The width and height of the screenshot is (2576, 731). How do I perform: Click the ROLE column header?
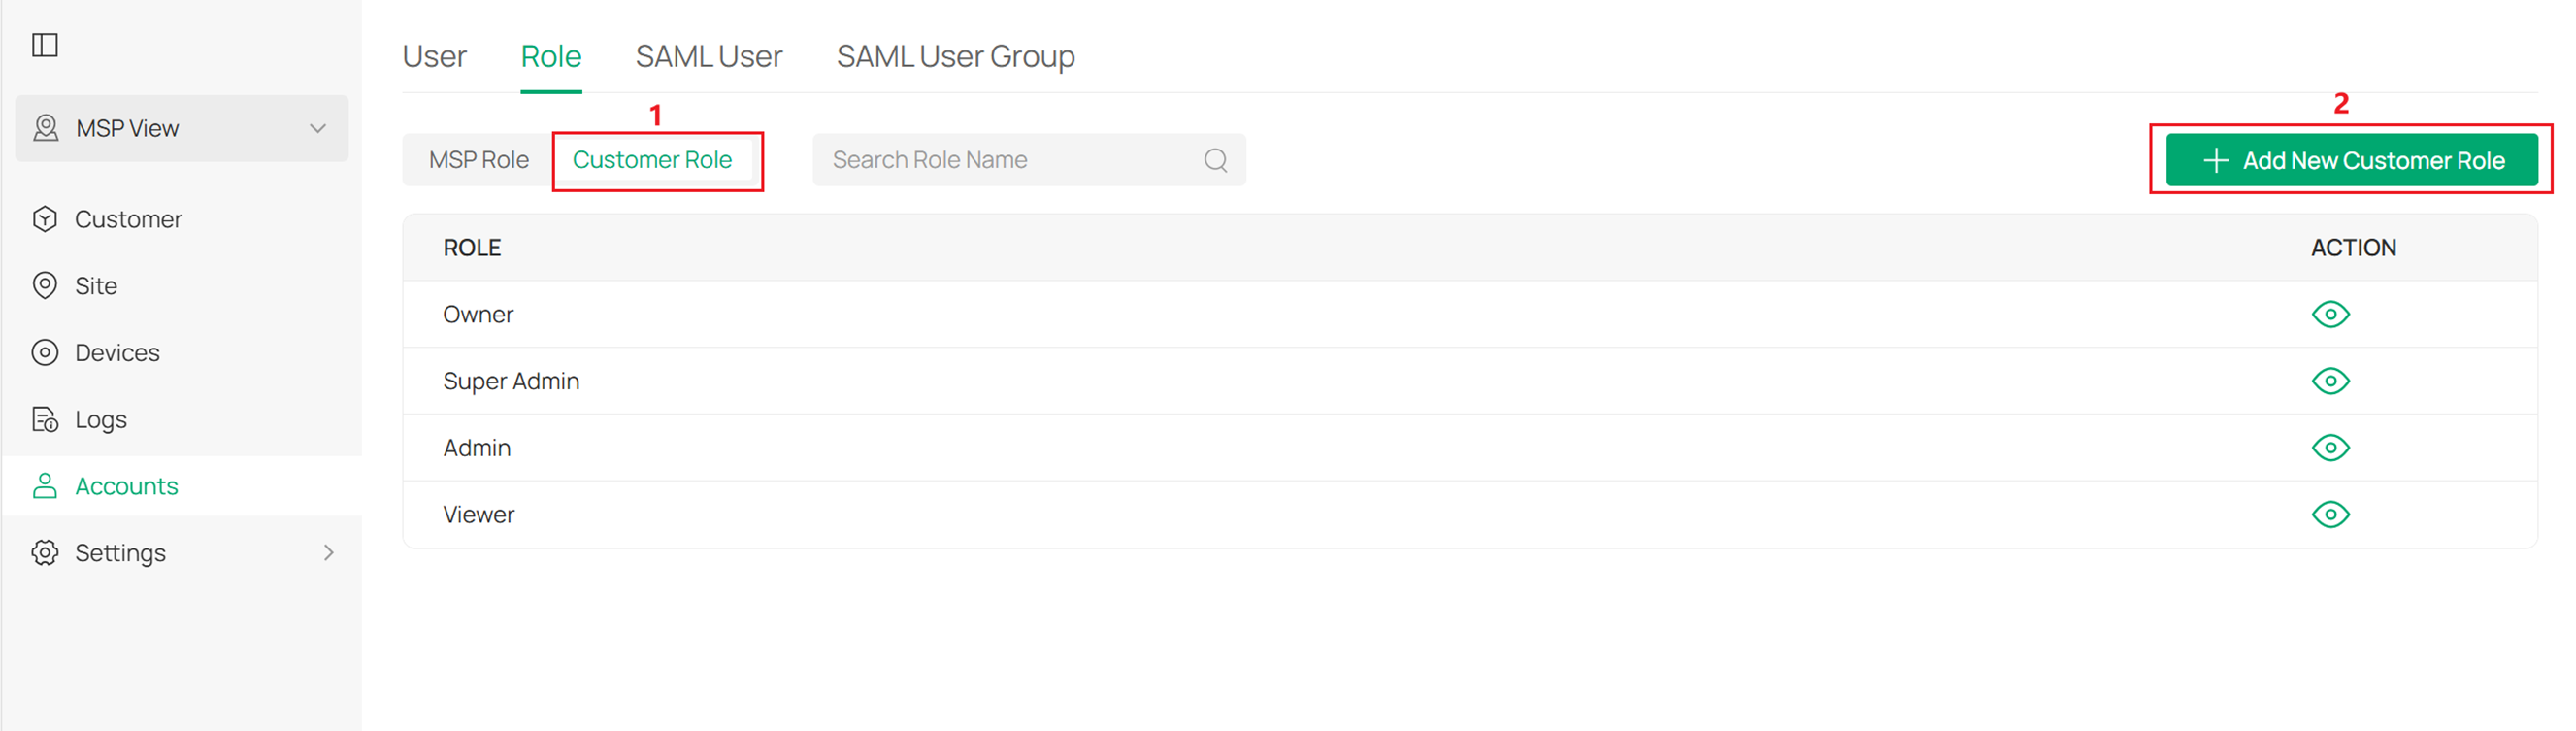472,248
